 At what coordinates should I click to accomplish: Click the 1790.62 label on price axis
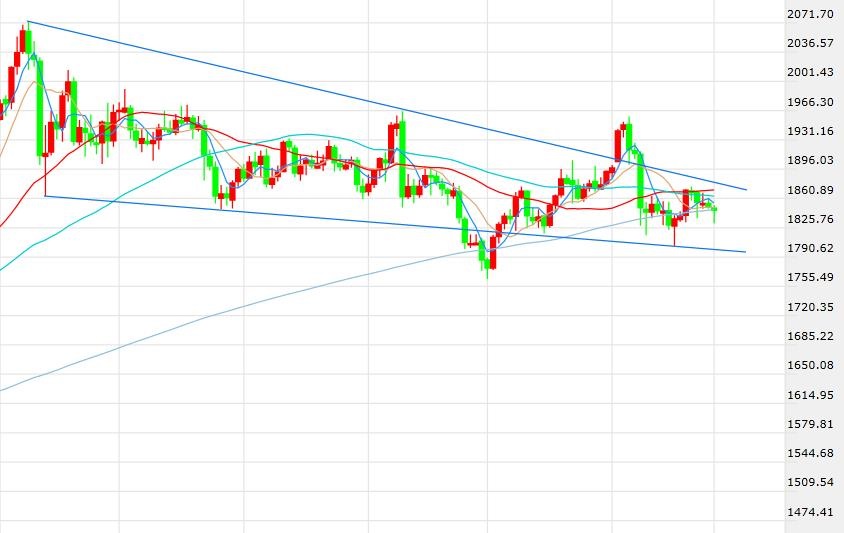click(x=810, y=248)
